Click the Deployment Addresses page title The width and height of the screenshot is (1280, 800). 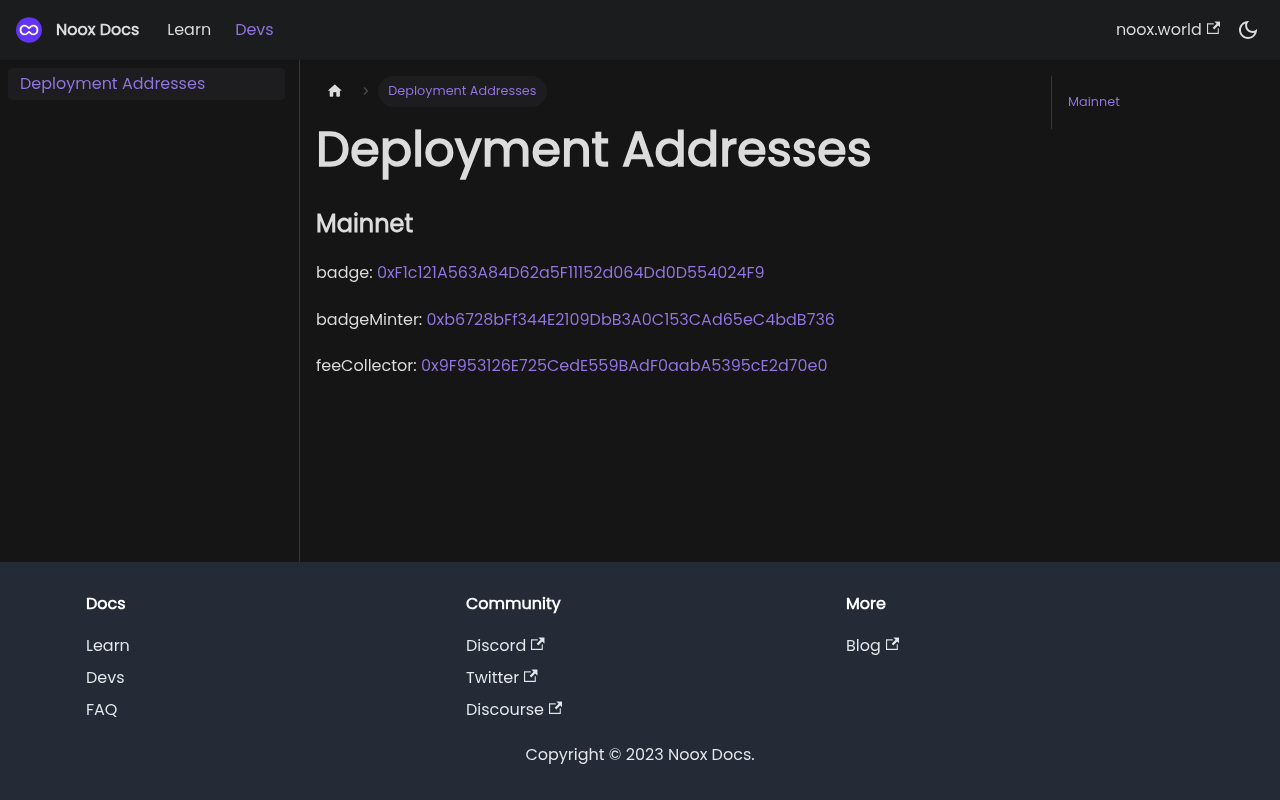click(594, 150)
